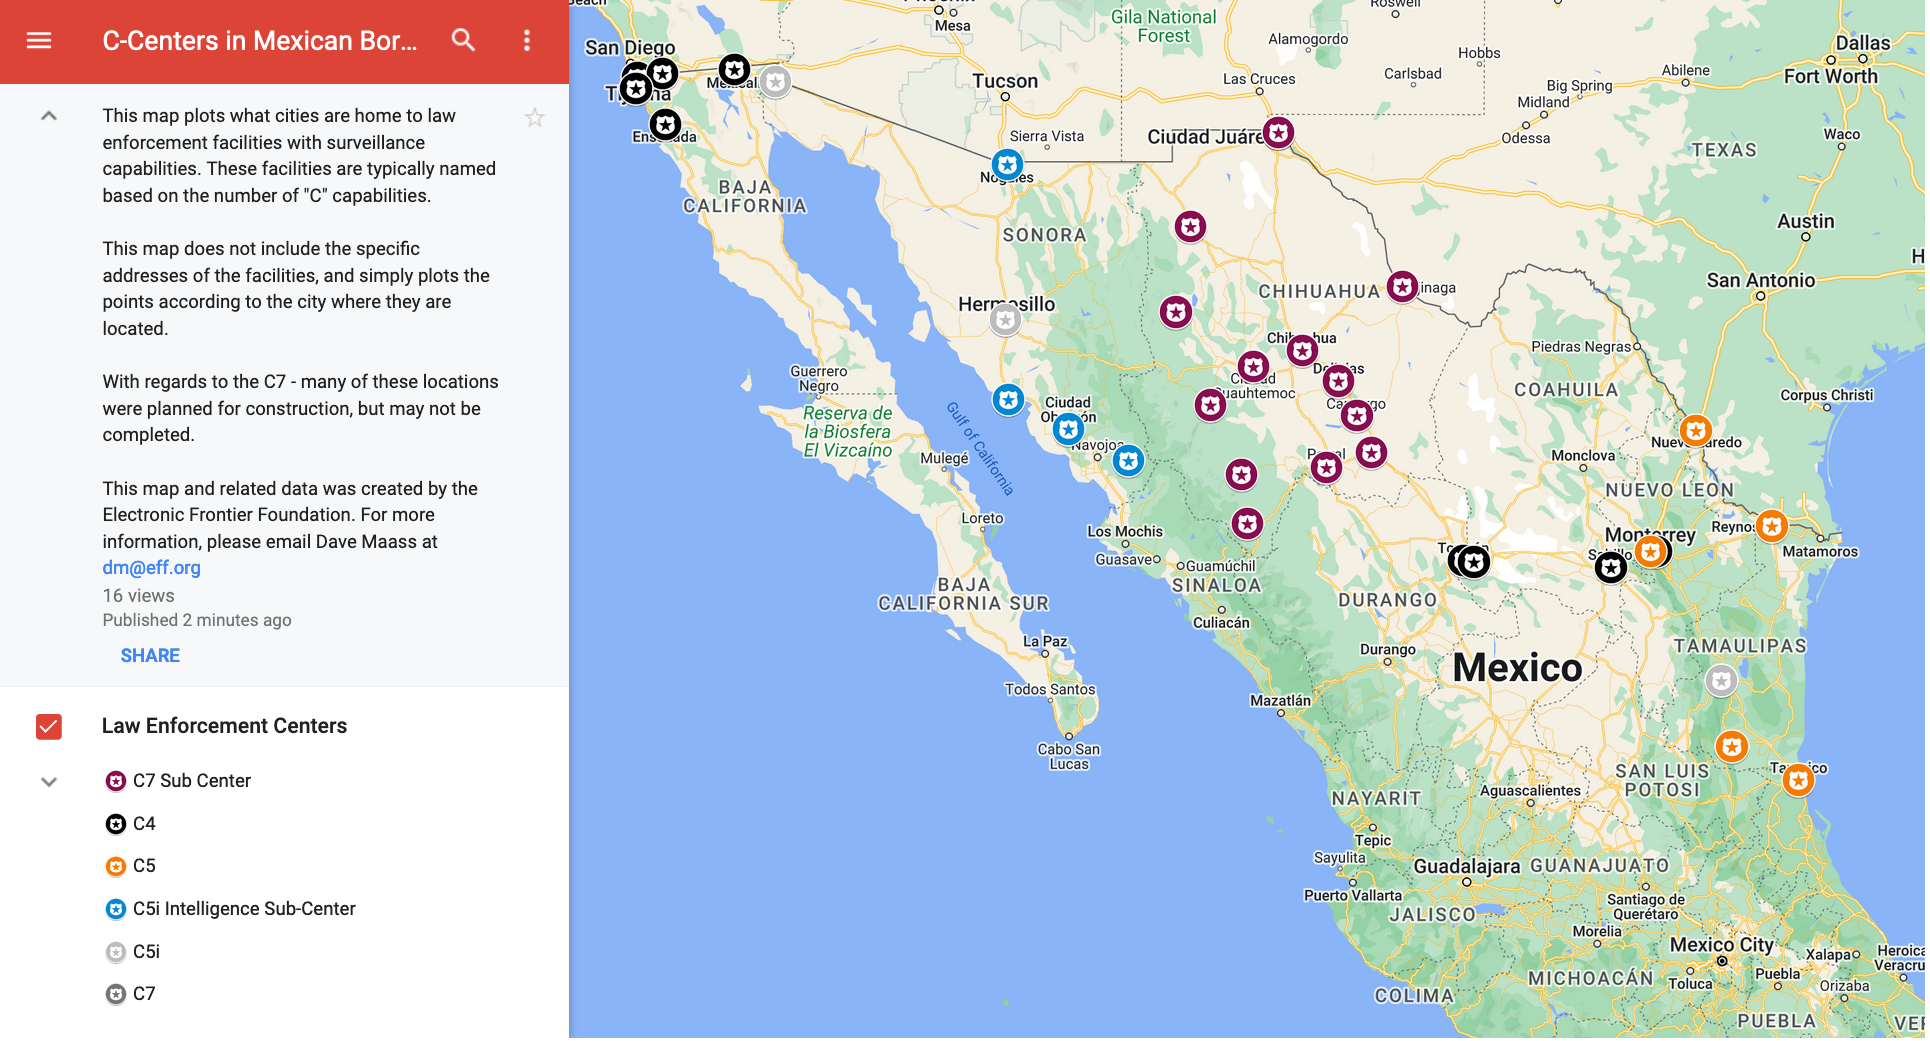This screenshot has width=1930, height=1041.
Task: Select the C5i Intelligence Sub-Center legend icon
Action: point(113,909)
